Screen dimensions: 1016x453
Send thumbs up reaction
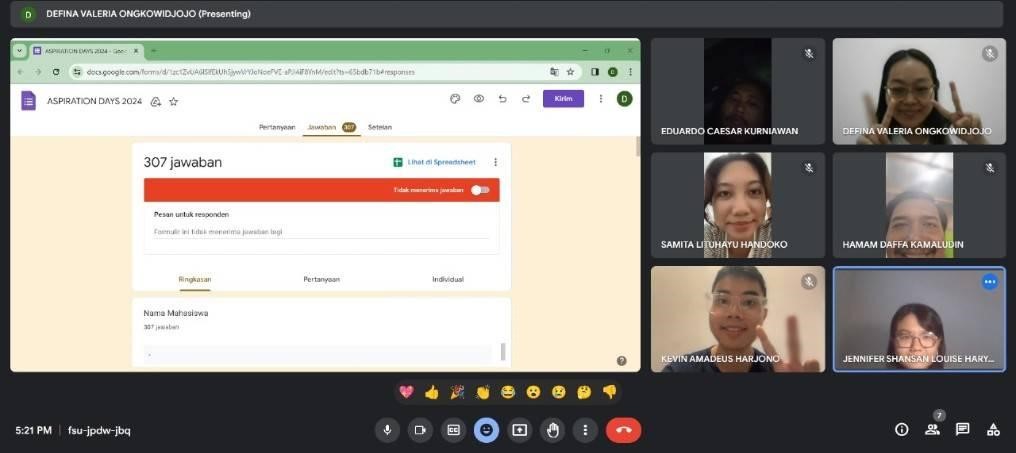pyautogui.click(x=432, y=391)
